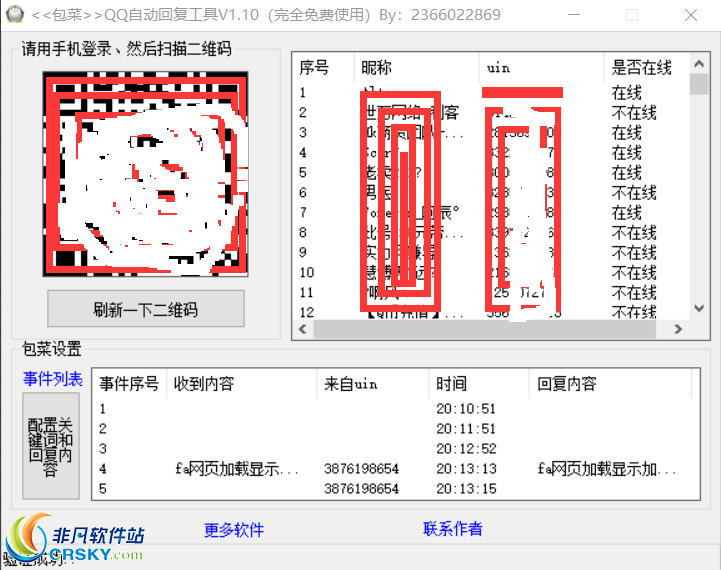Select friend list row 1
The width and height of the screenshot is (721, 570).
[x=491, y=92]
